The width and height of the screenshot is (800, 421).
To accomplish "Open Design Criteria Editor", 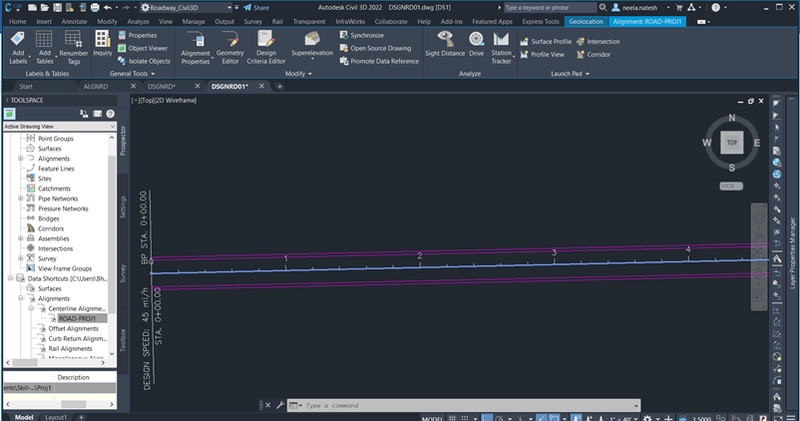I will (x=266, y=47).
